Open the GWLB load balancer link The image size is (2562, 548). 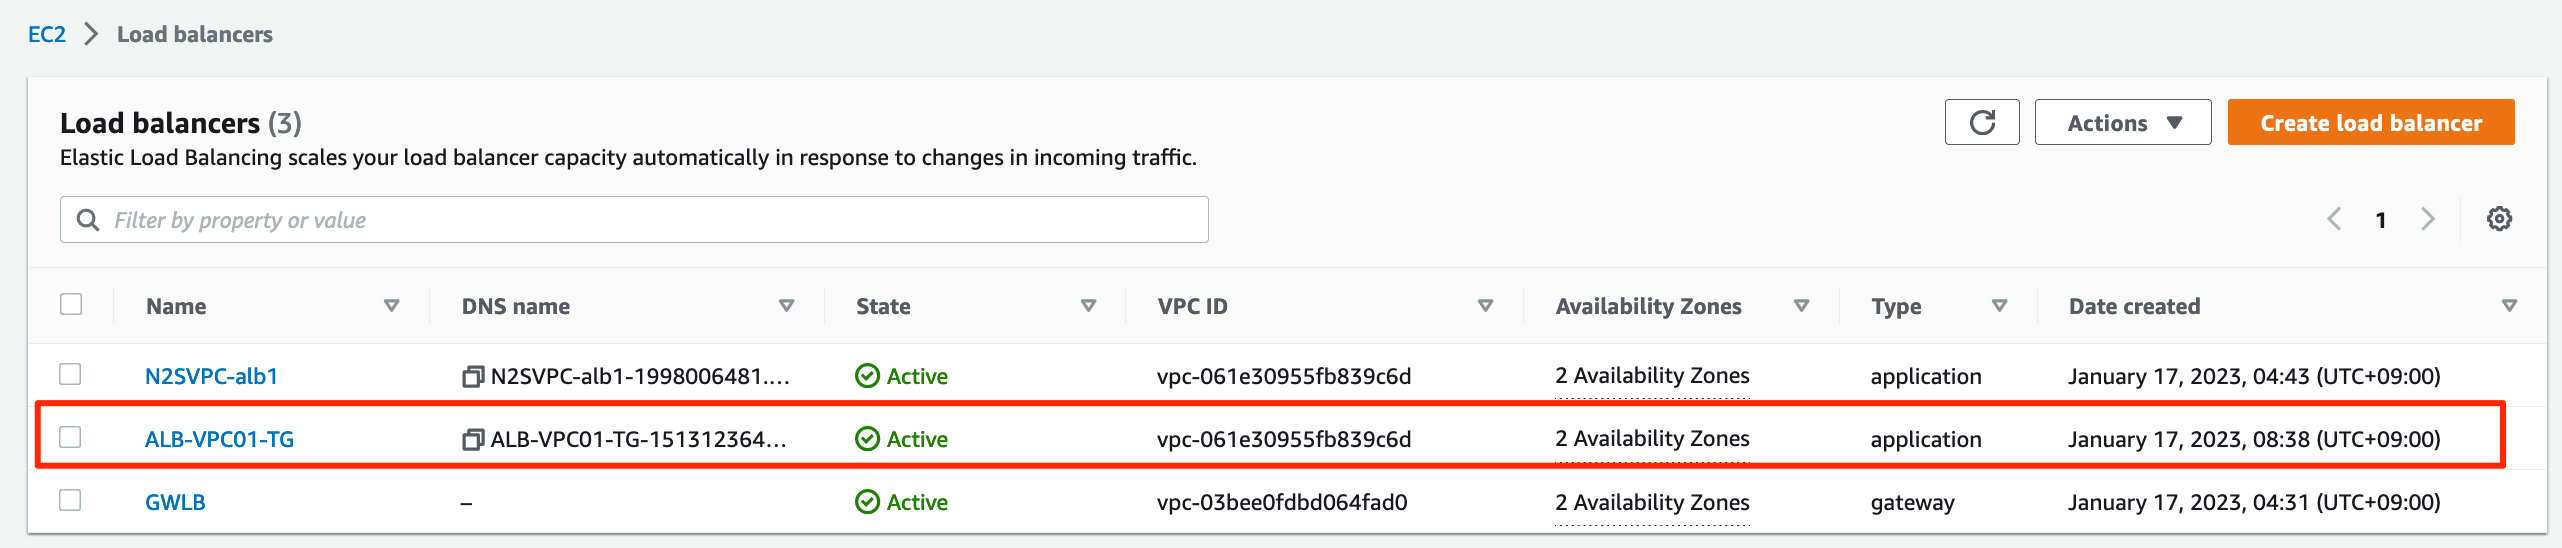175,502
